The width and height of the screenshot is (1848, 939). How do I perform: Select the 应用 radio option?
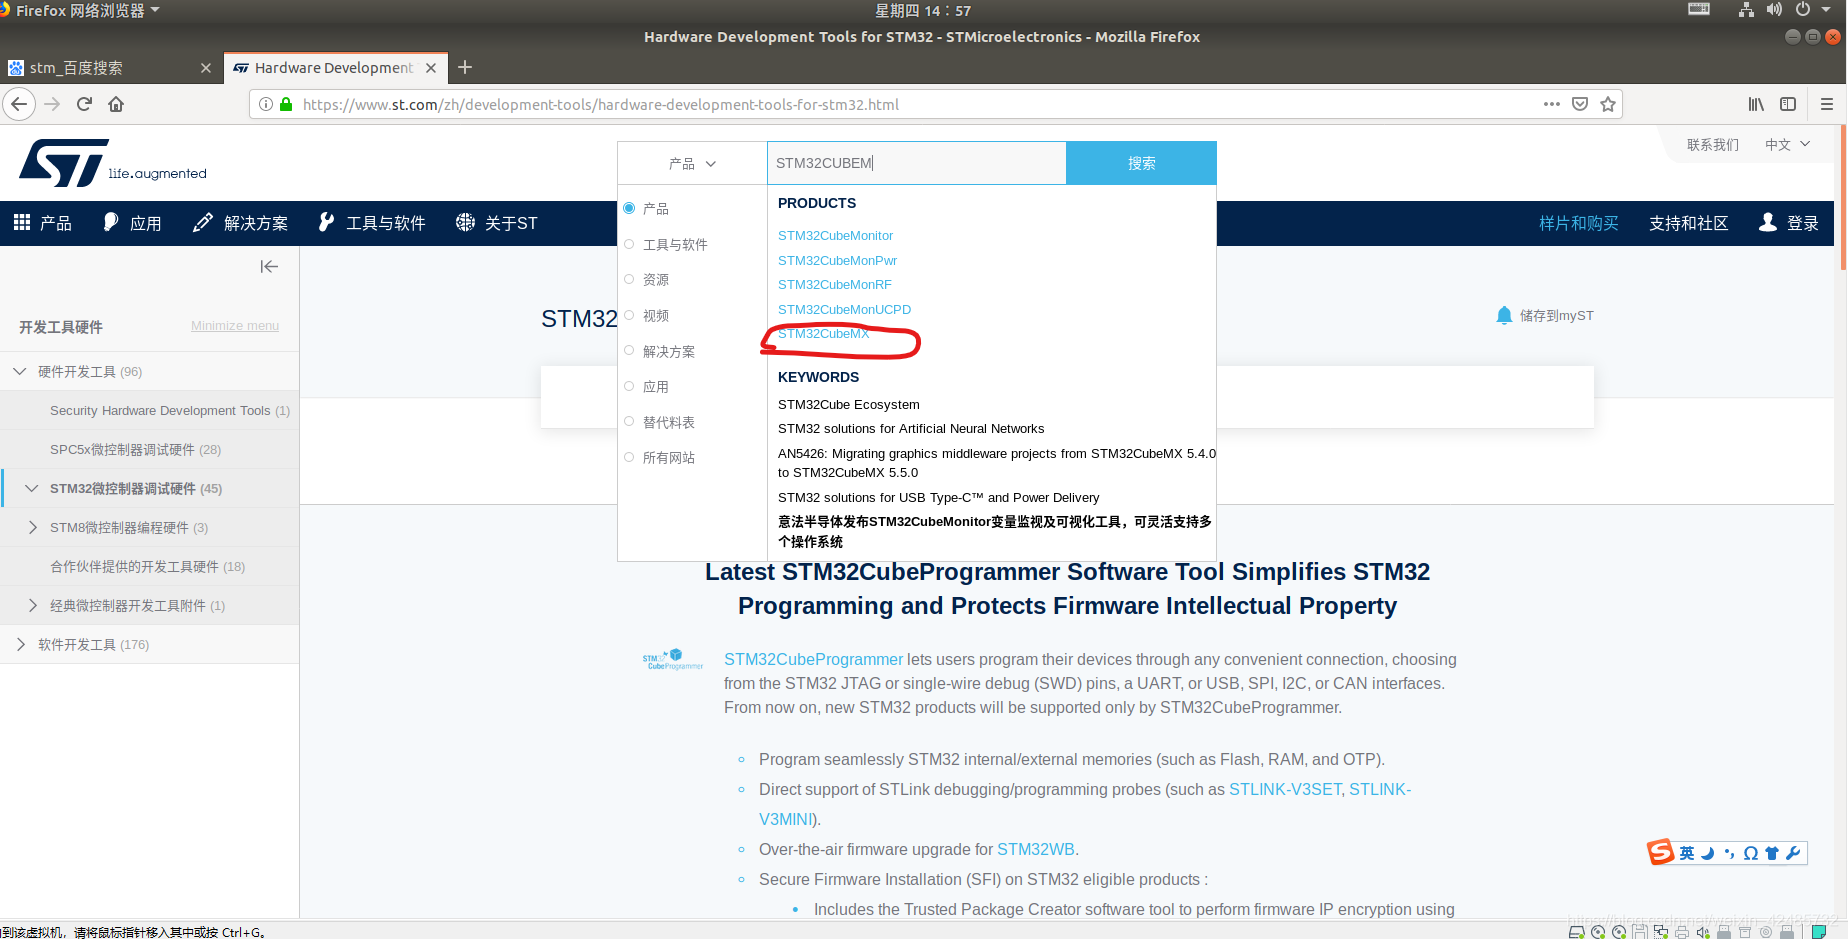(x=629, y=386)
